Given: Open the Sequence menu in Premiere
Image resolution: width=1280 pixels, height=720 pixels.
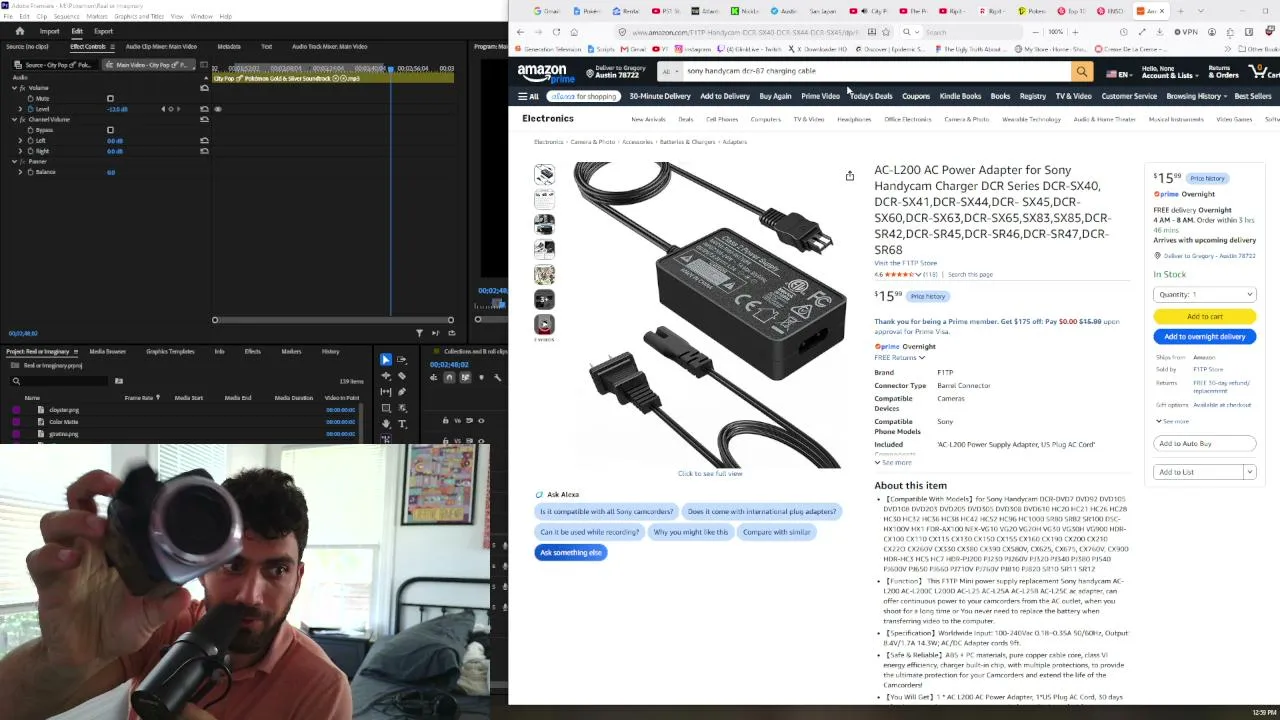Looking at the screenshot, I should (66, 16).
